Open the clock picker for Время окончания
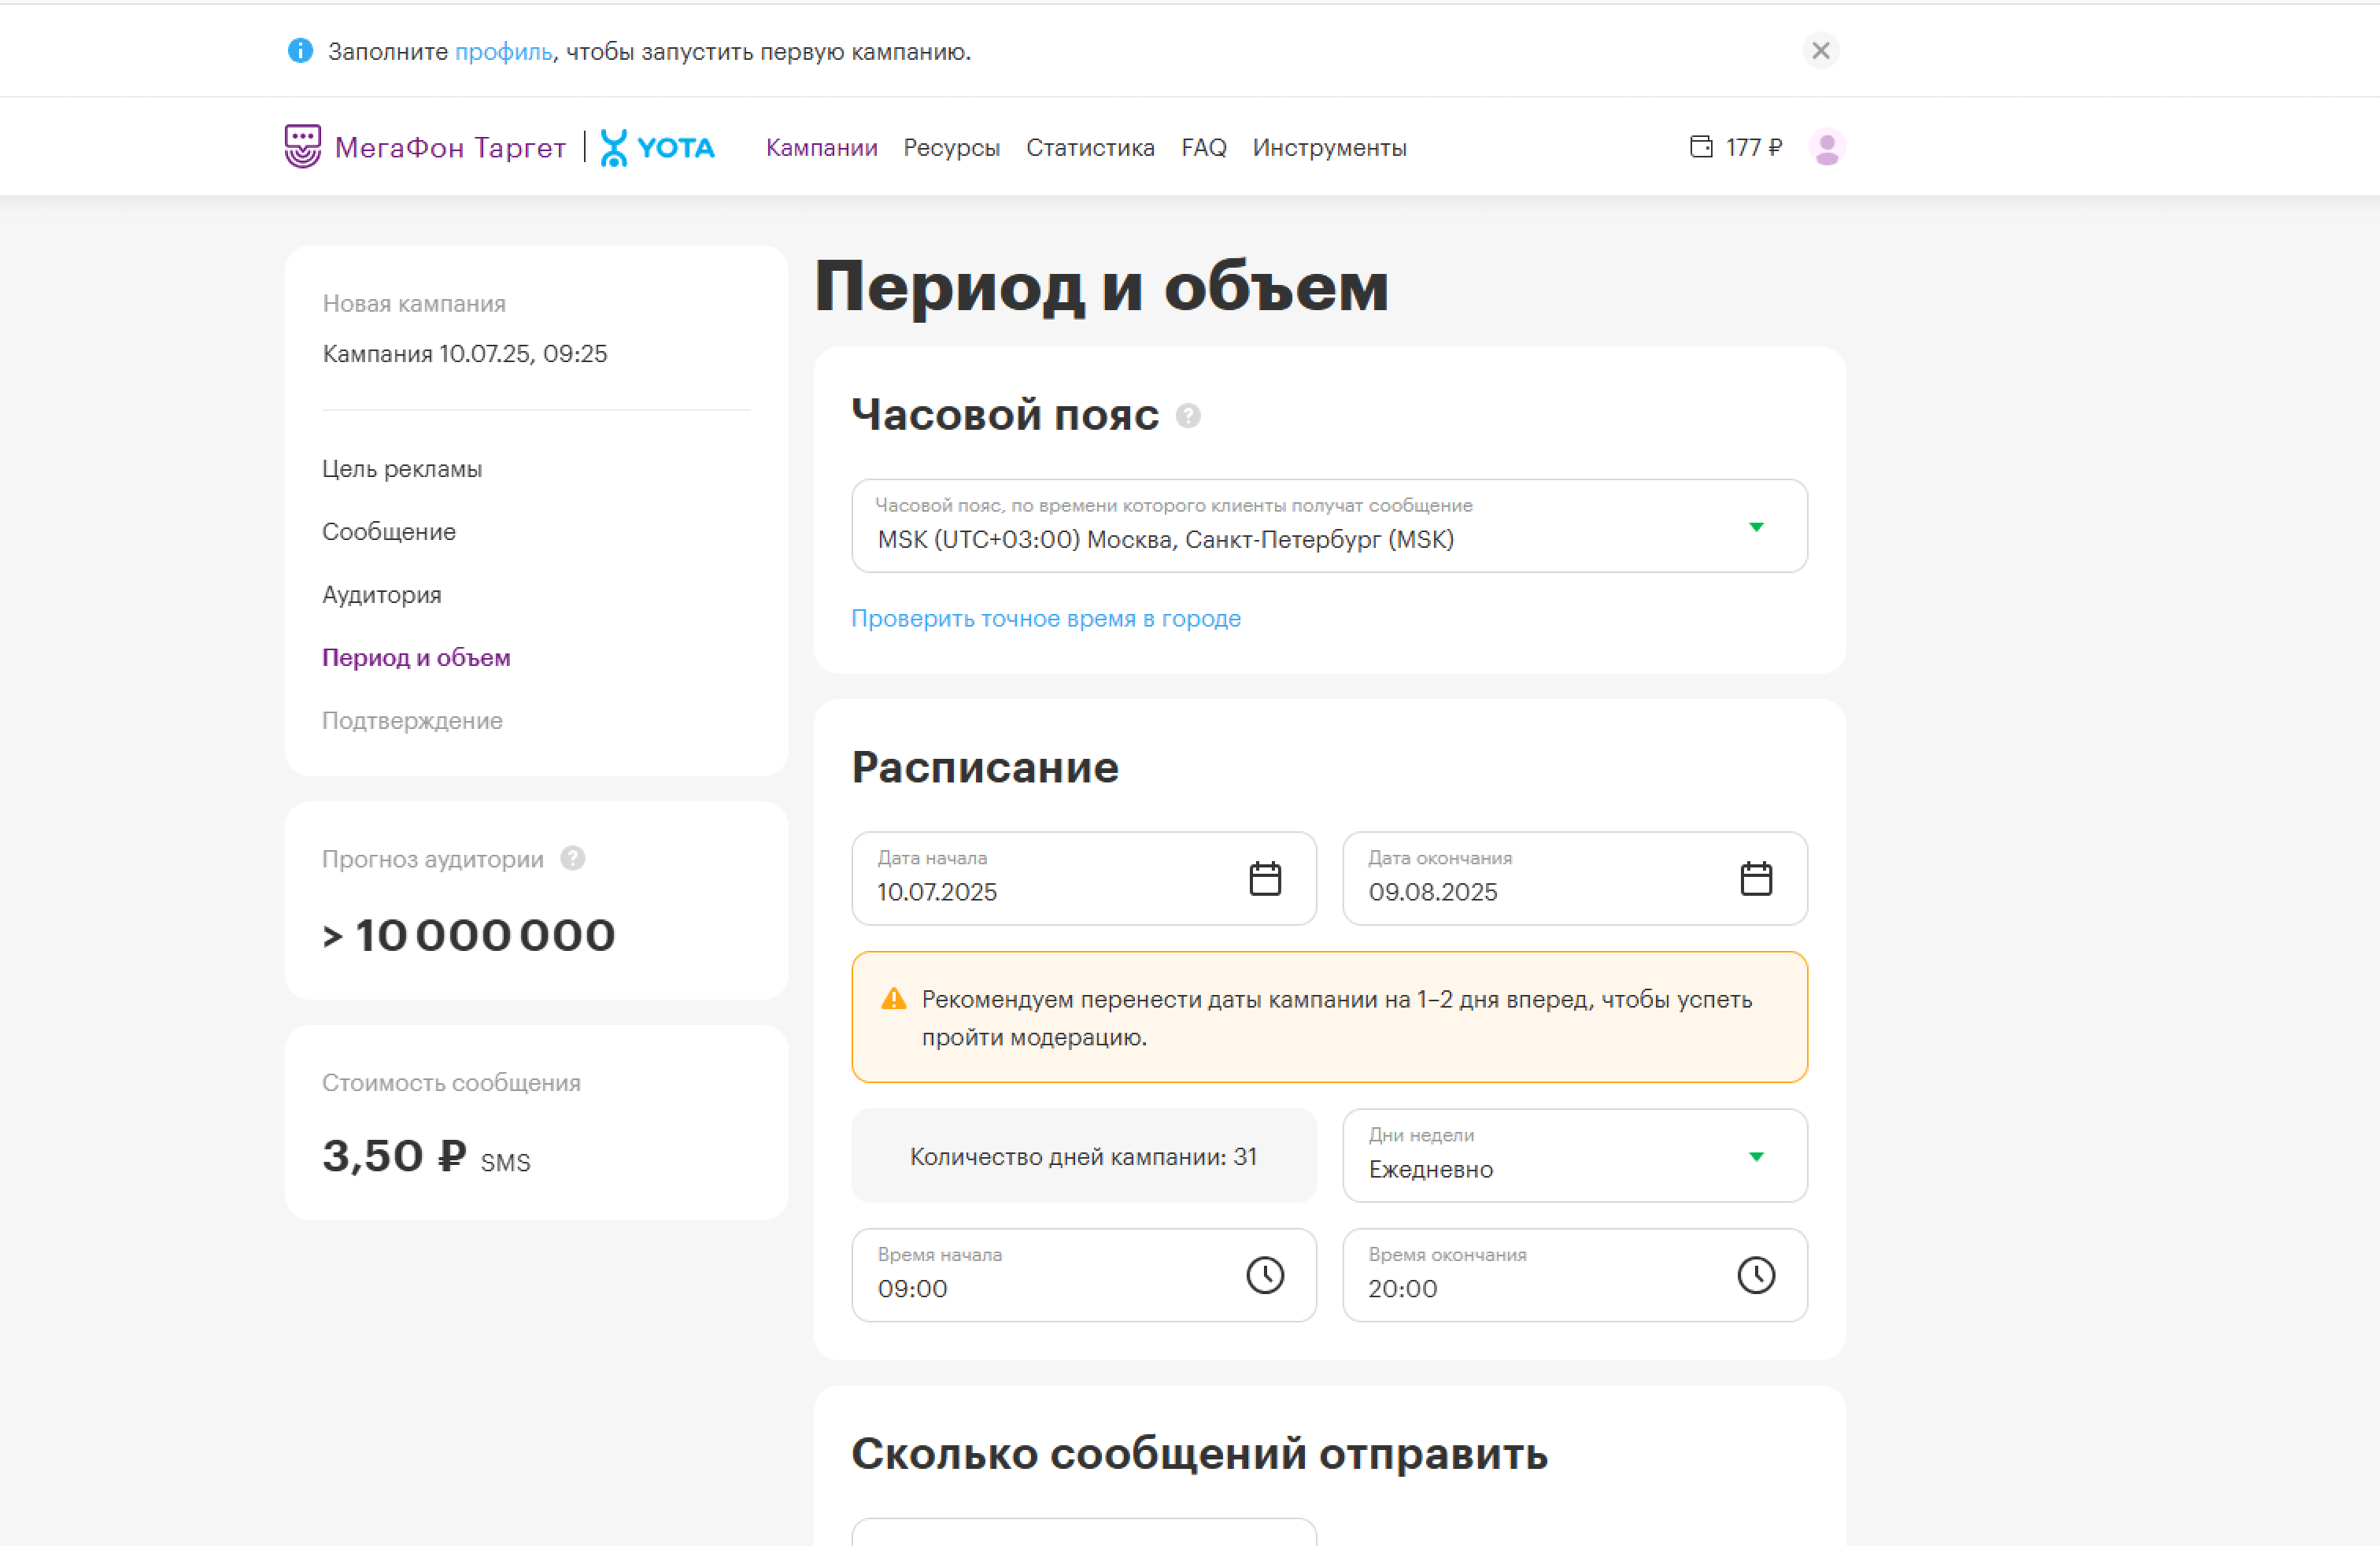 coord(1756,1276)
